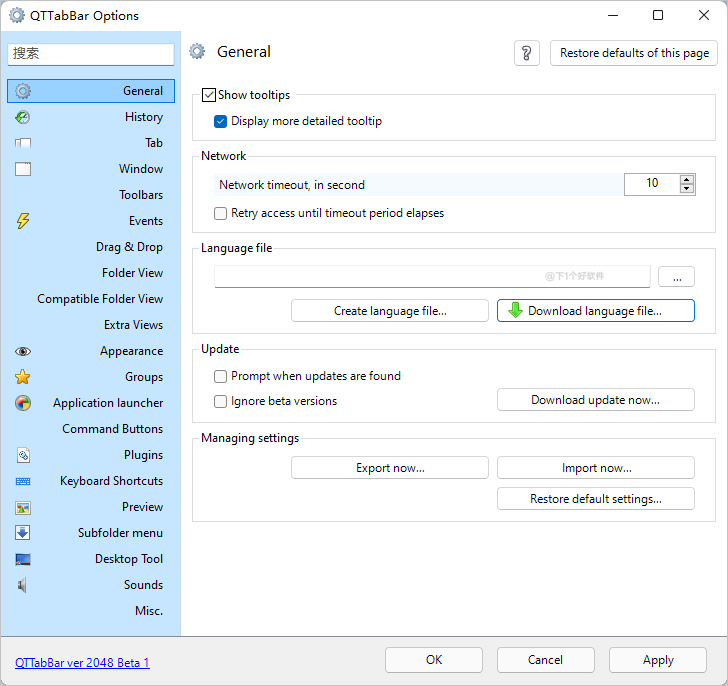The image size is (728, 686).
Task: Click the History clock icon
Action: click(23, 117)
